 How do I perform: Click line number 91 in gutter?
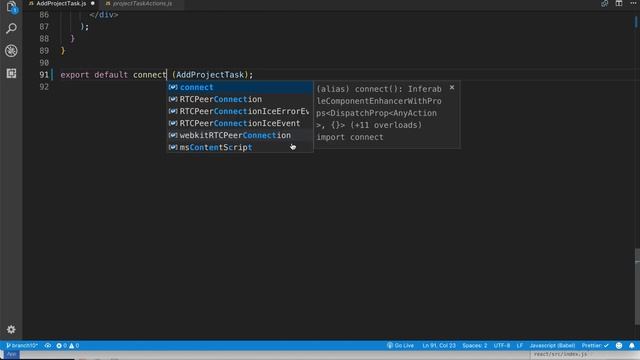[44, 75]
